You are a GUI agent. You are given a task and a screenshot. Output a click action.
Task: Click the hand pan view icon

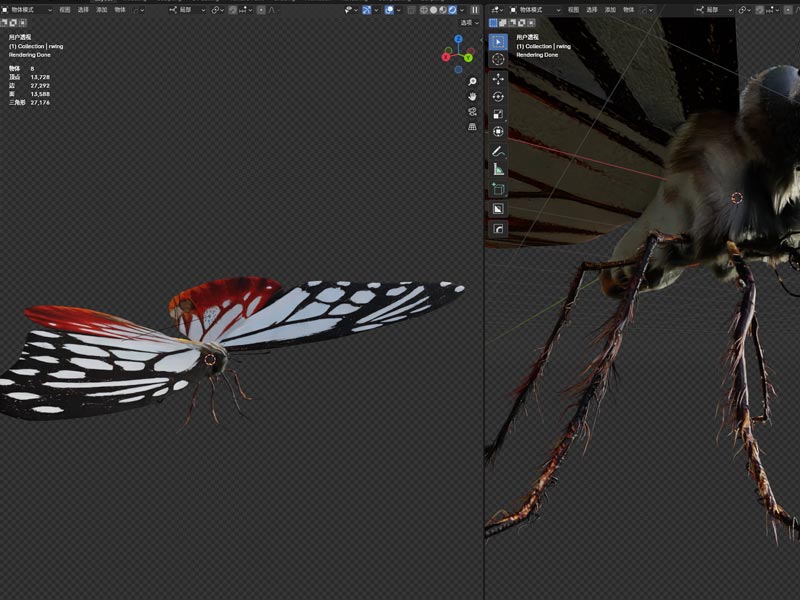coord(472,96)
